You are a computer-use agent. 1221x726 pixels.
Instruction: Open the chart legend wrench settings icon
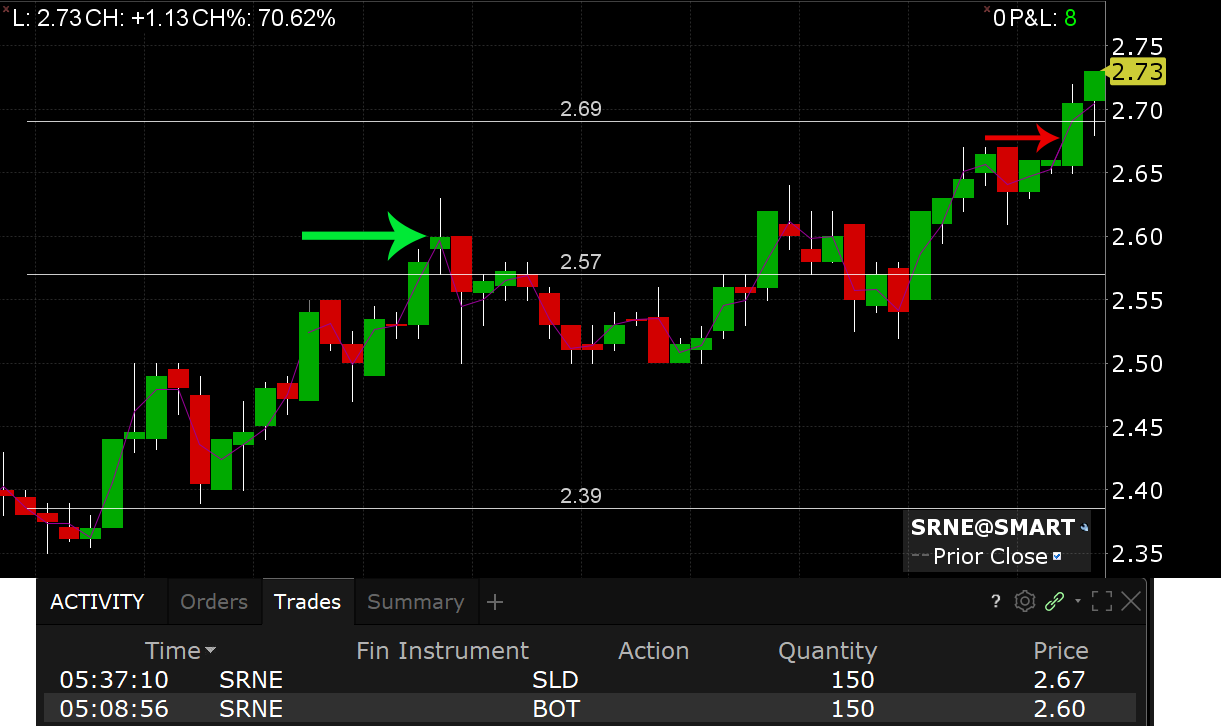click(x=1085, y=528)
